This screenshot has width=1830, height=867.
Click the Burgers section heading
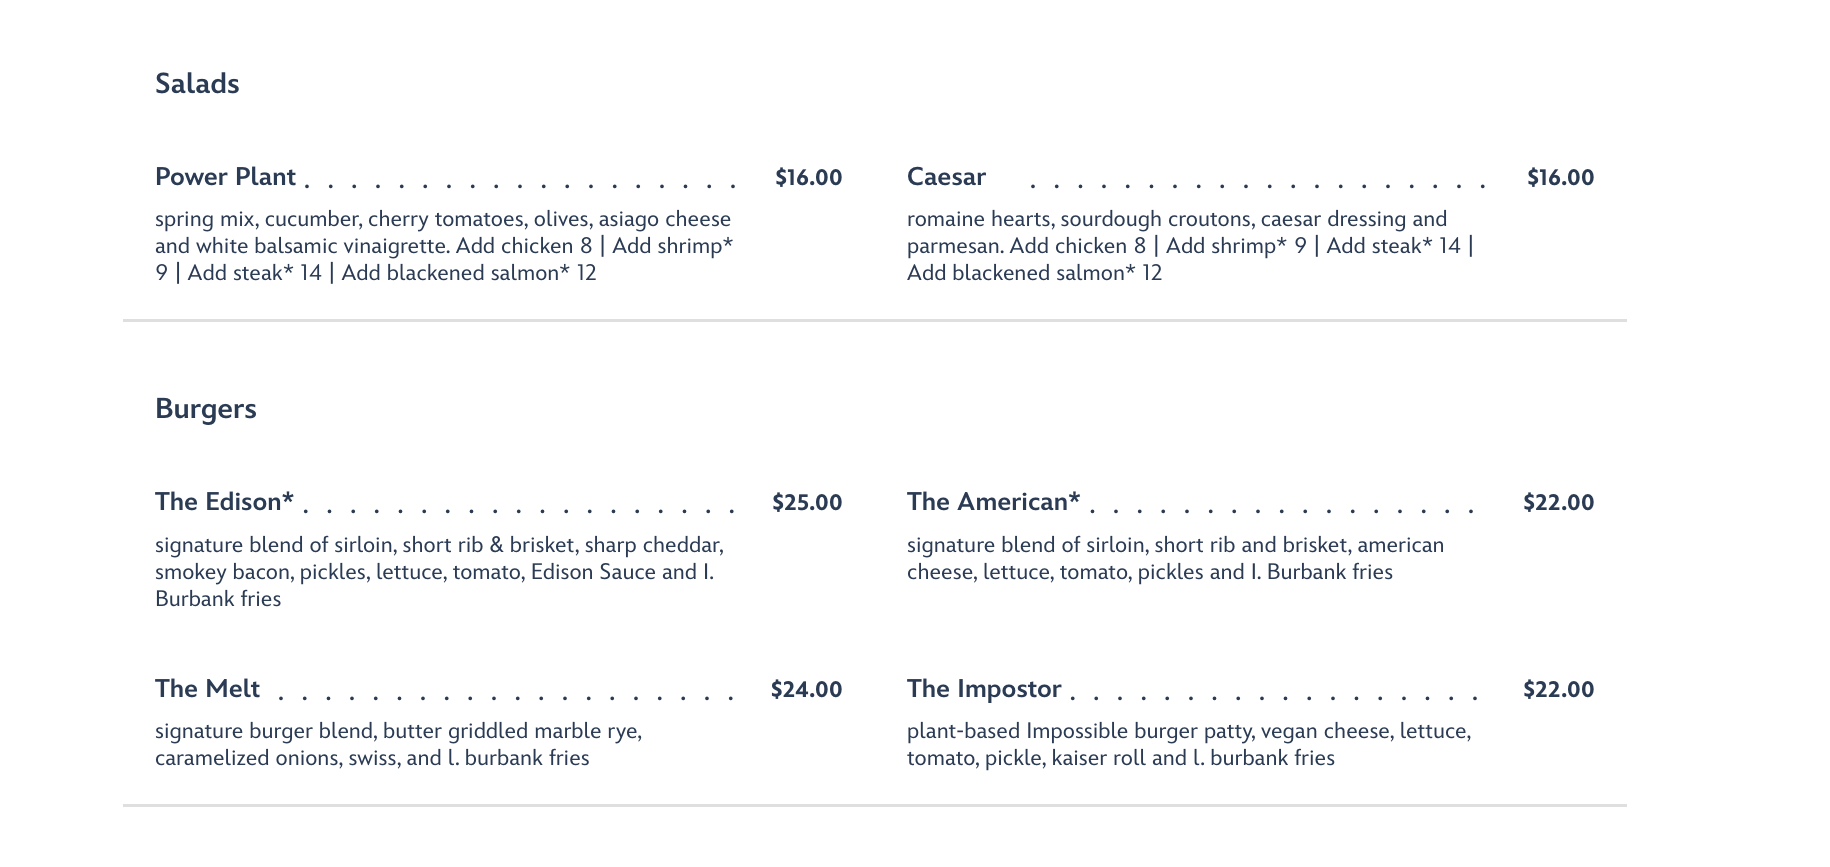206,409
